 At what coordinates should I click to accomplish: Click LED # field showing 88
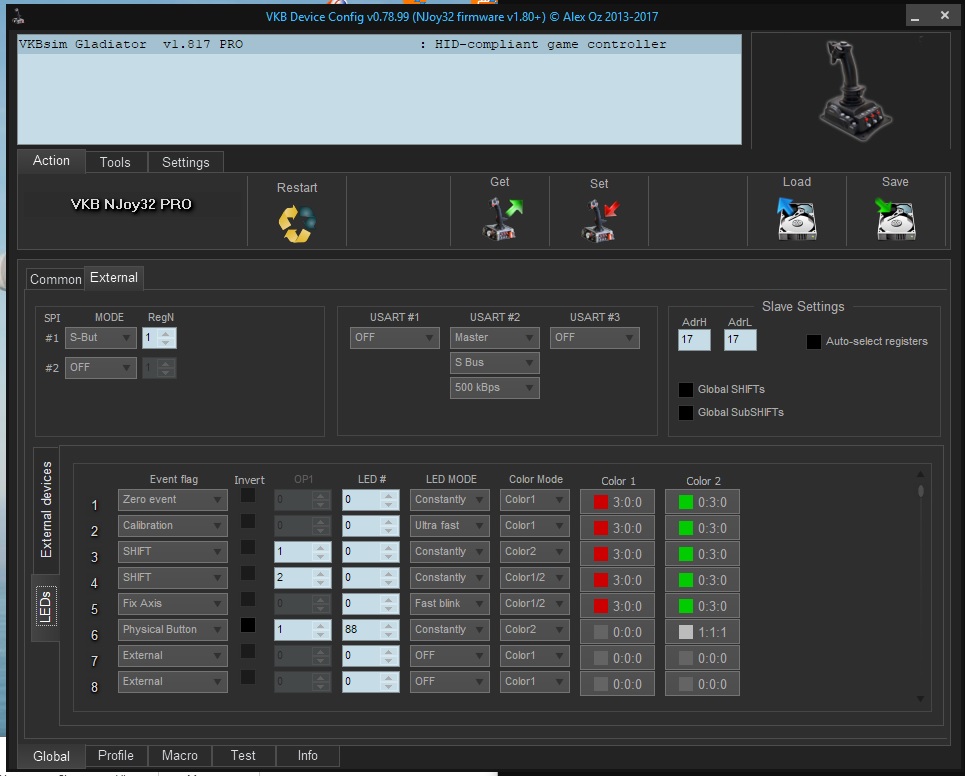tap(370, 630)
